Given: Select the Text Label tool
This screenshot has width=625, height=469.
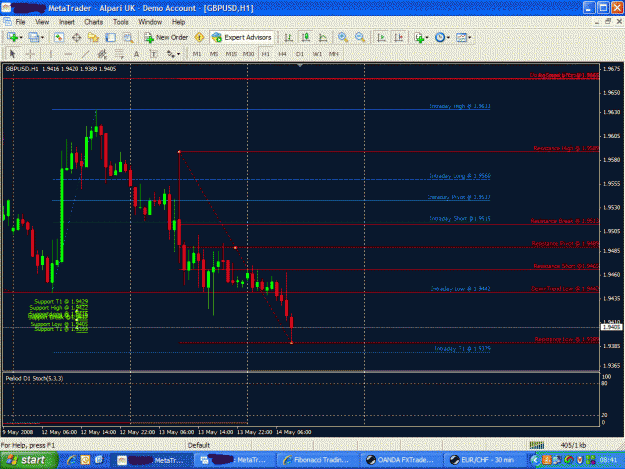Looking at the screenshot, I should click(153, 54).
